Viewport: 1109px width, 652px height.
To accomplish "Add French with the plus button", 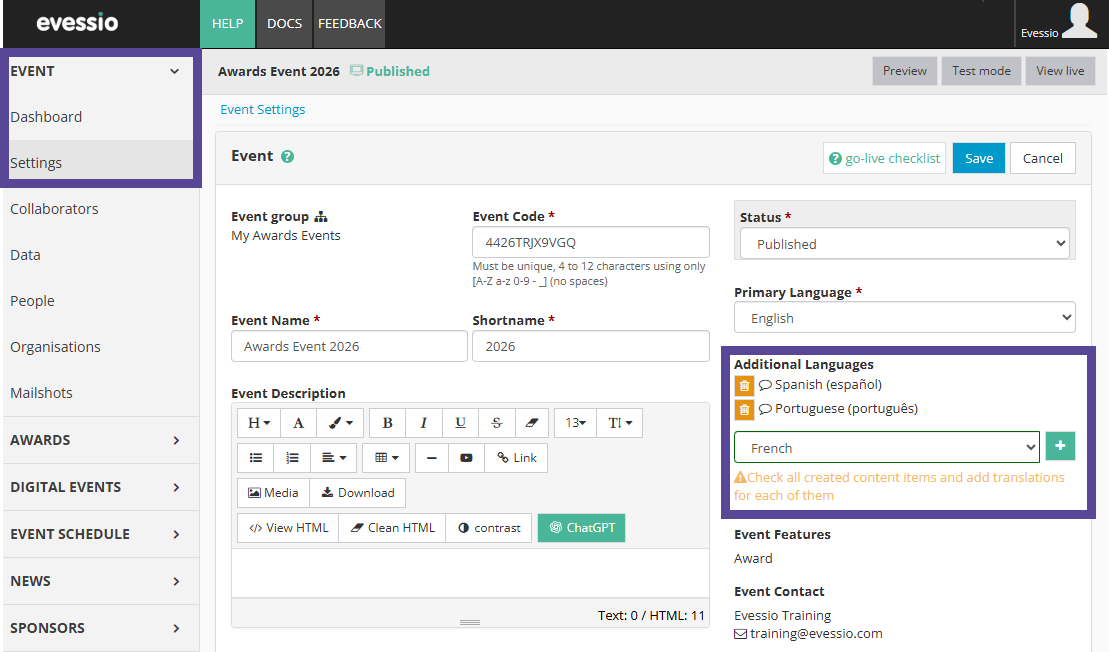I will tap(1060, 446).
